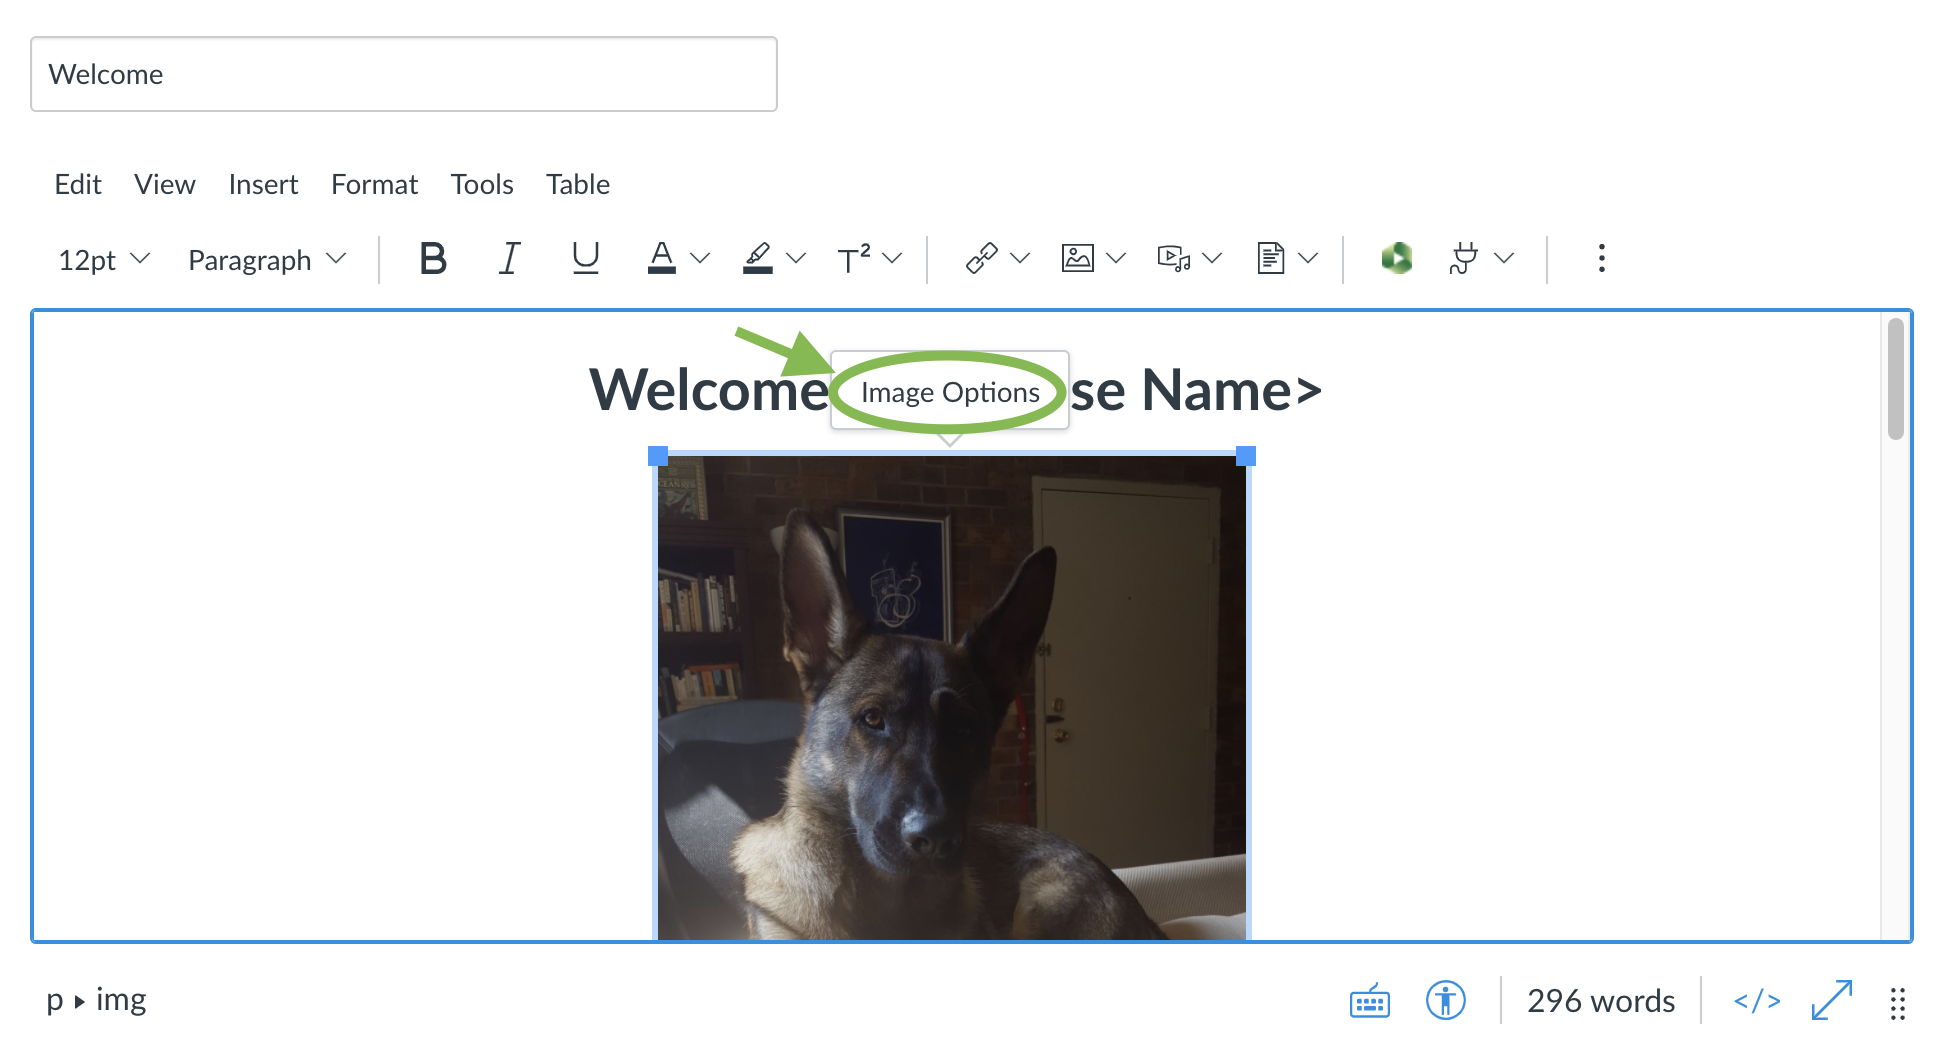Screen dimensions: 1958x1058
Task: Toggle bold formatting
Action: click(433, 259)
